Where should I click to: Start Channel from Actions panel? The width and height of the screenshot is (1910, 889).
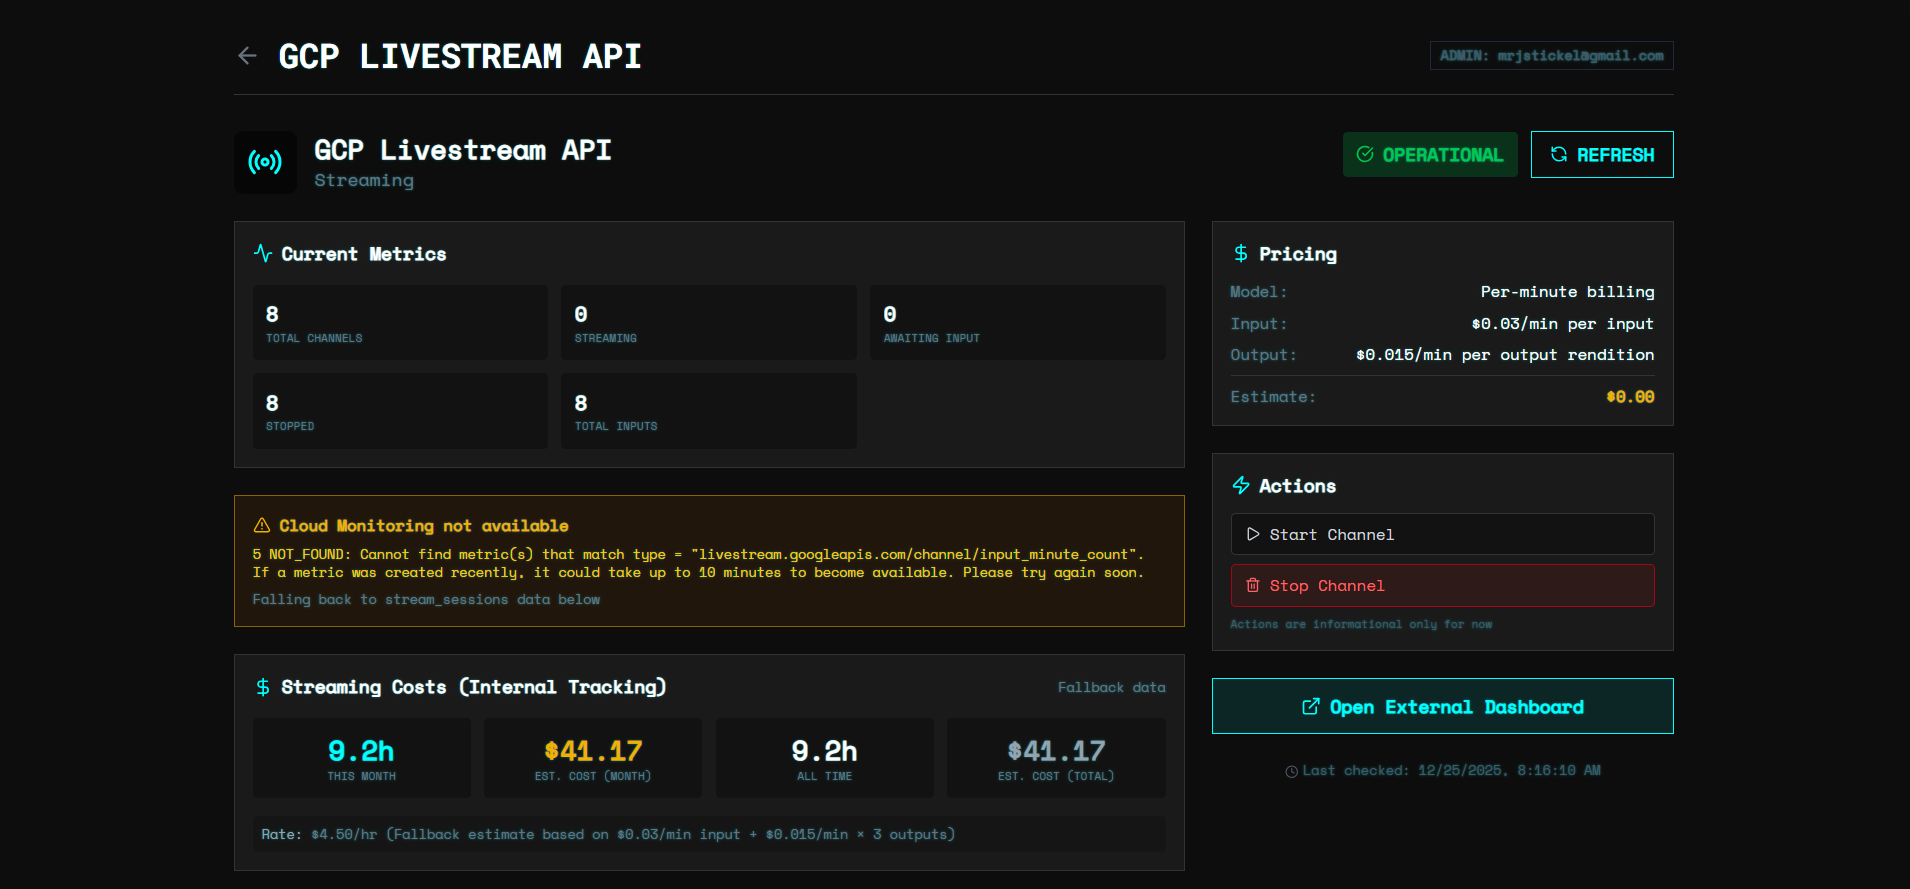click(1442, 535)
